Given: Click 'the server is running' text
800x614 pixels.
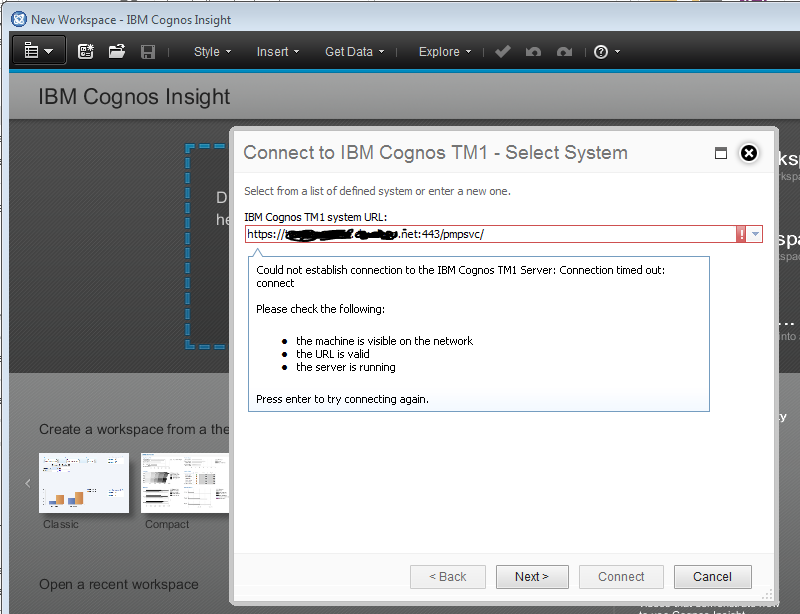Looking at the screenshot, I should [x=345, y=367].
